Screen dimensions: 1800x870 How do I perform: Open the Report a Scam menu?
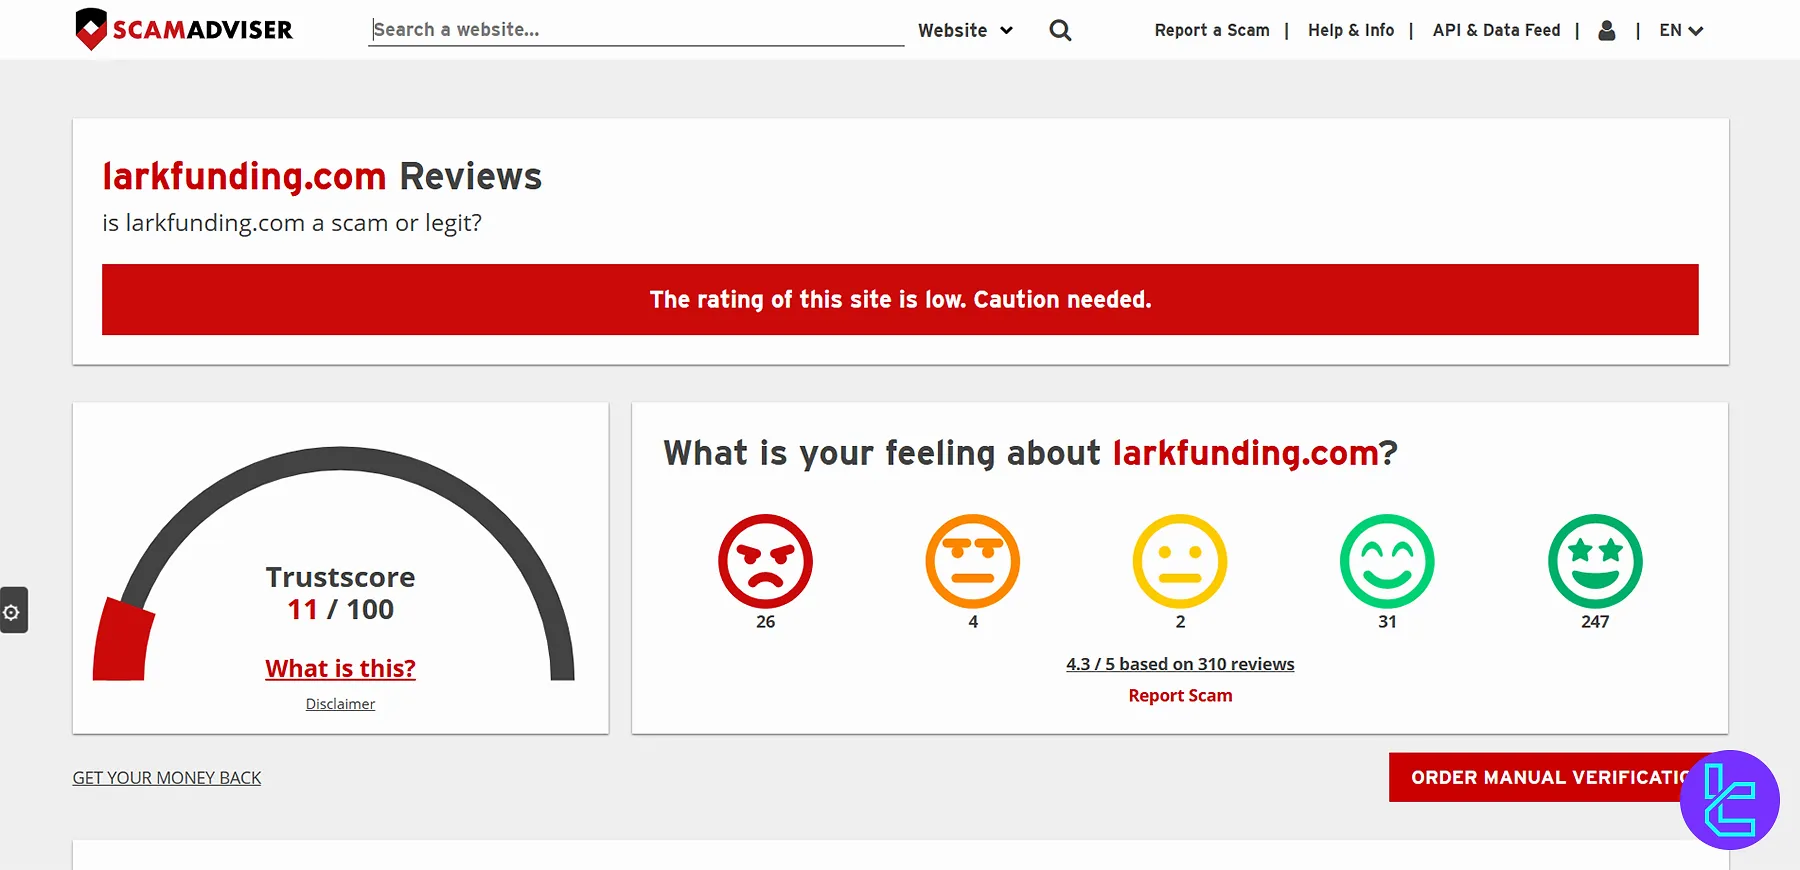(x=1211, y=31)
